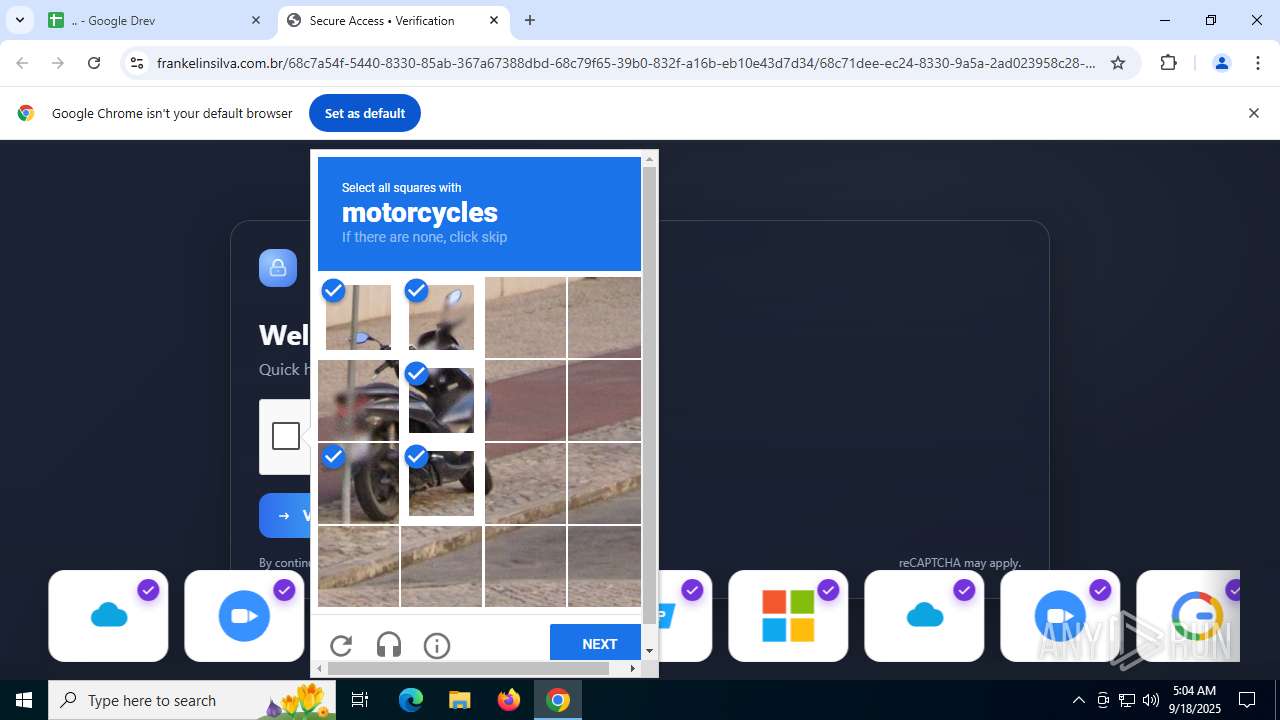
Task: Click the captcha horizontal scrollbar thumb
Action: tap(469, 668)
